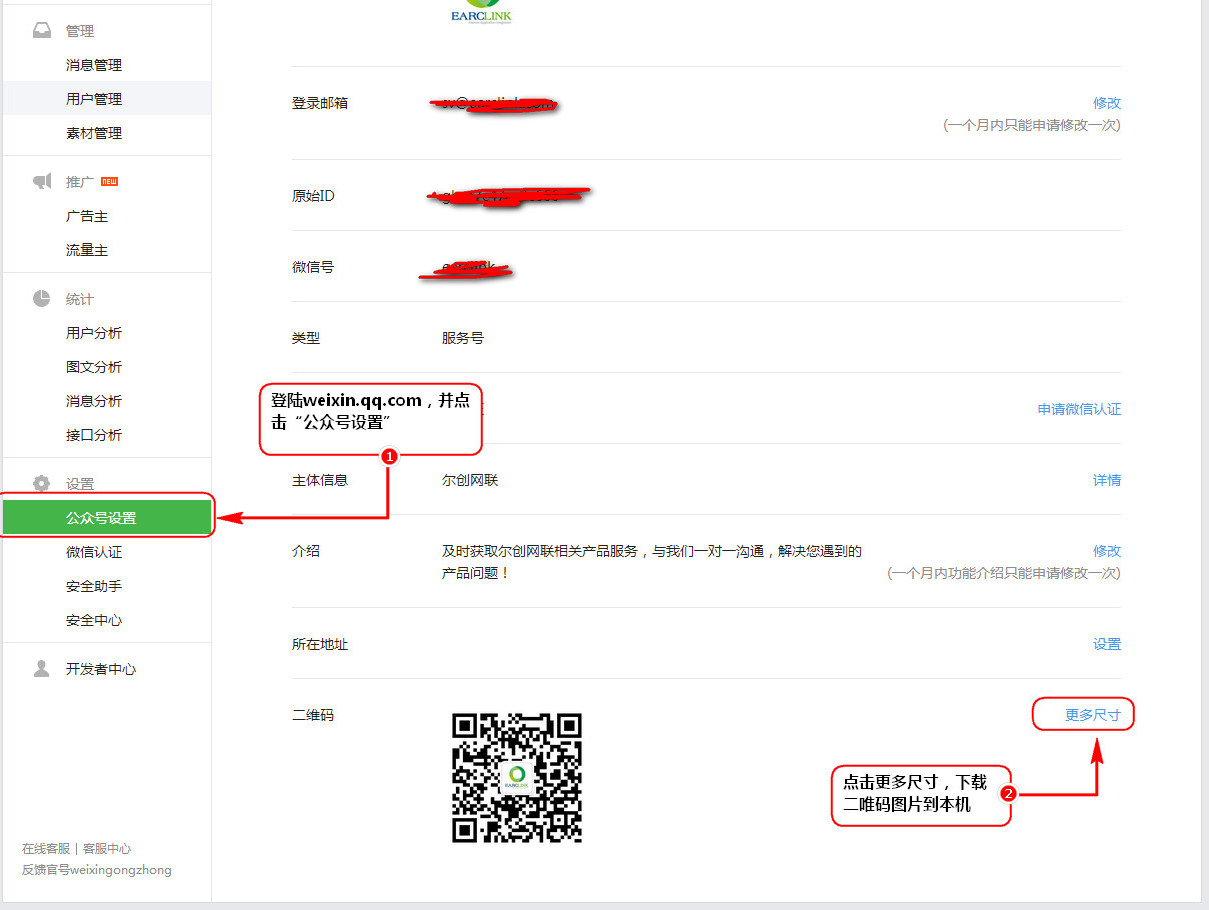Open 详情 for 主体信息

[1106, 480]
